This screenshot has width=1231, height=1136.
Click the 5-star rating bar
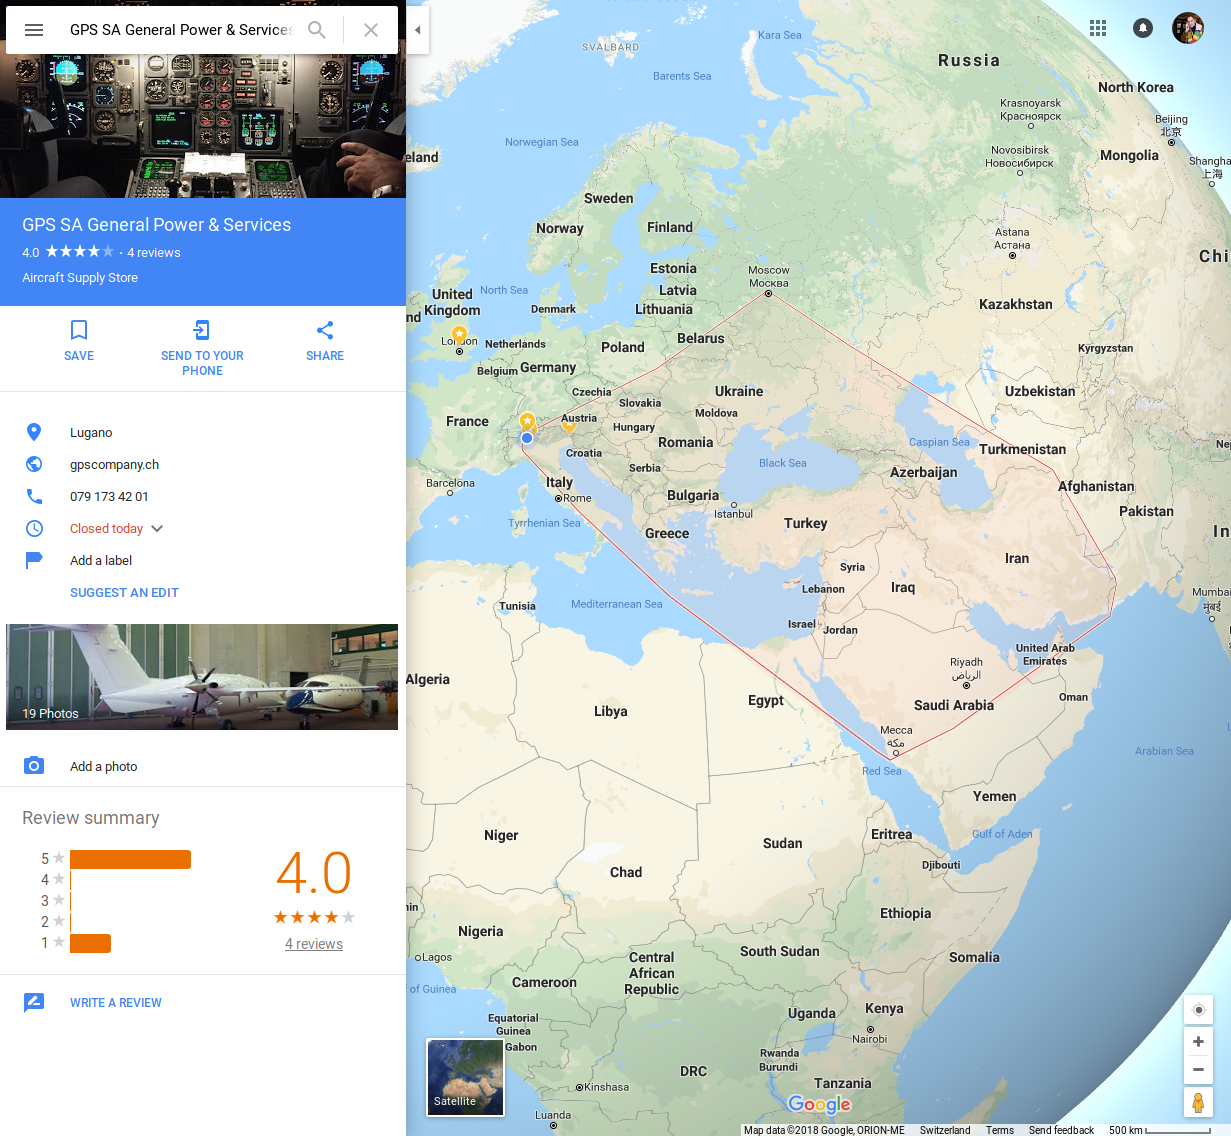pyautogui.click(x=130, y=859)
